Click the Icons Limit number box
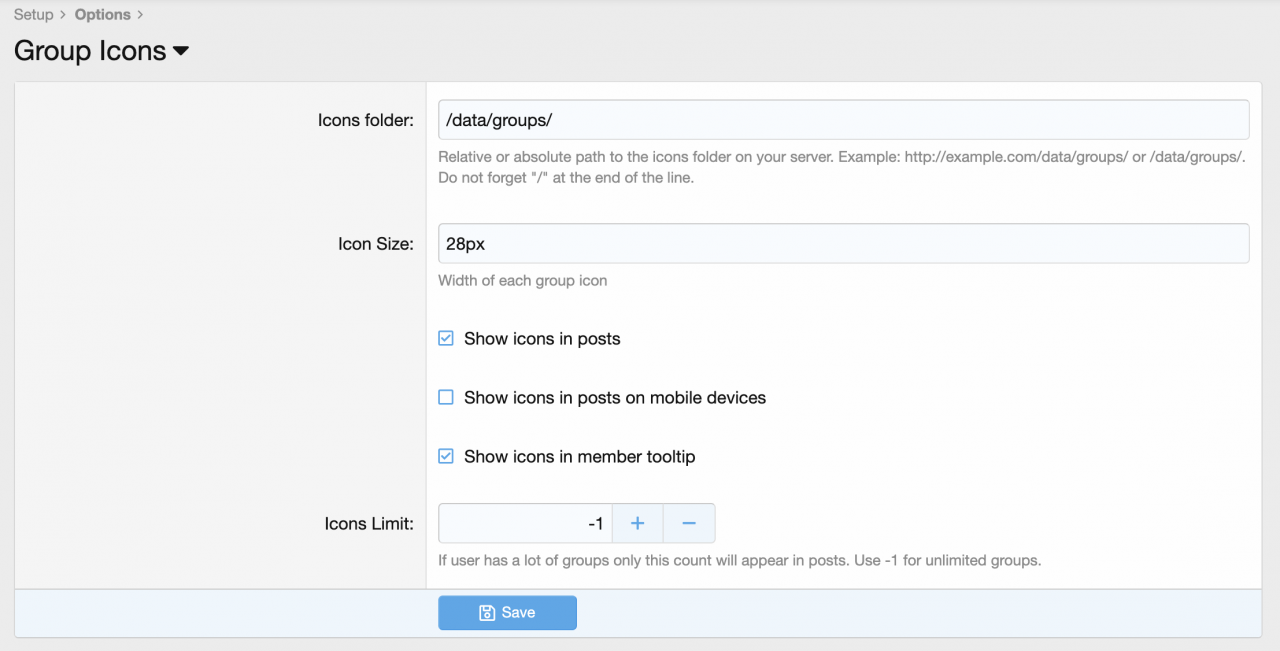Screen dimensions: 1280x651 (x=525, y=523)
